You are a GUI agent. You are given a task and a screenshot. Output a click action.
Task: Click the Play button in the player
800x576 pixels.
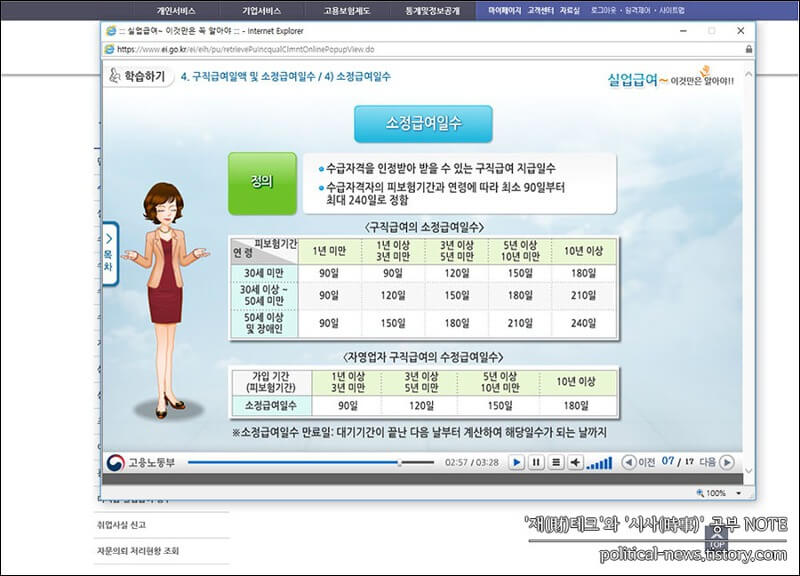[x=518, y=462]
